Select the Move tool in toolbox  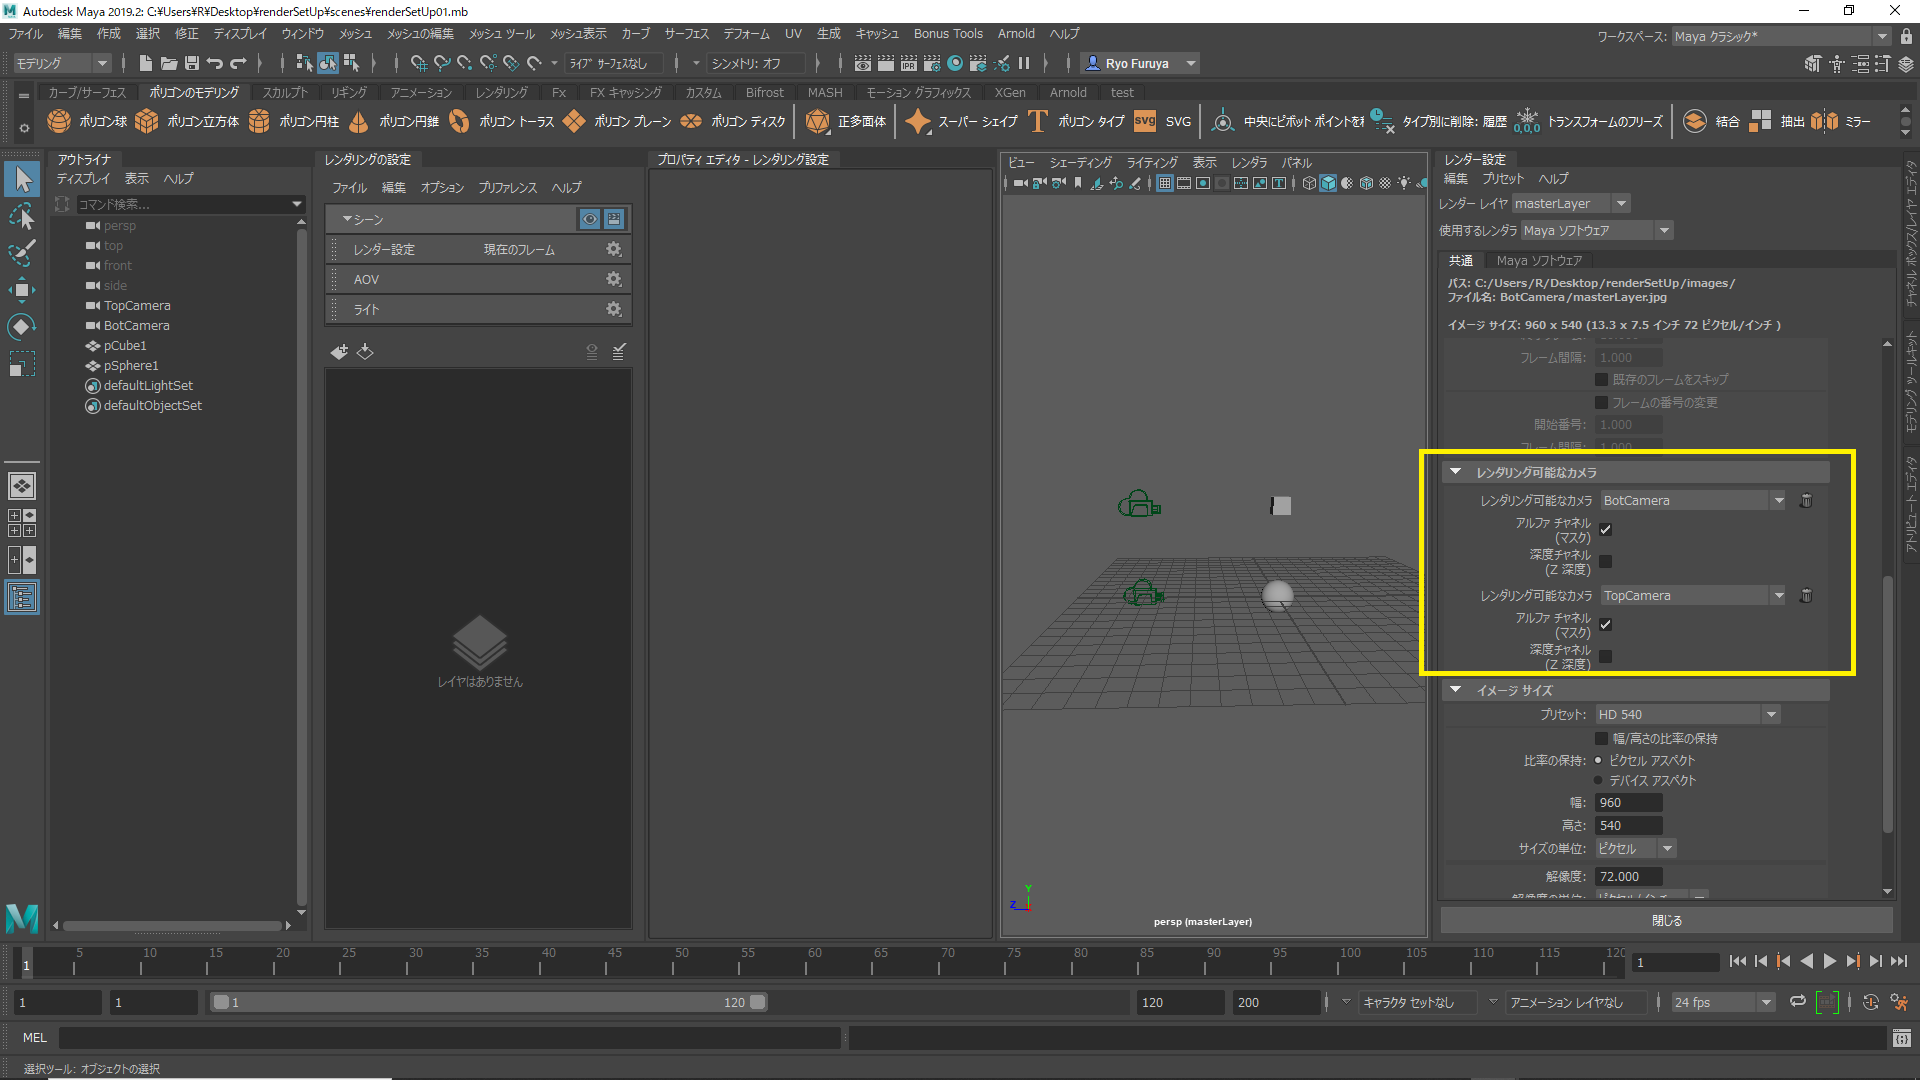point(21,290)
